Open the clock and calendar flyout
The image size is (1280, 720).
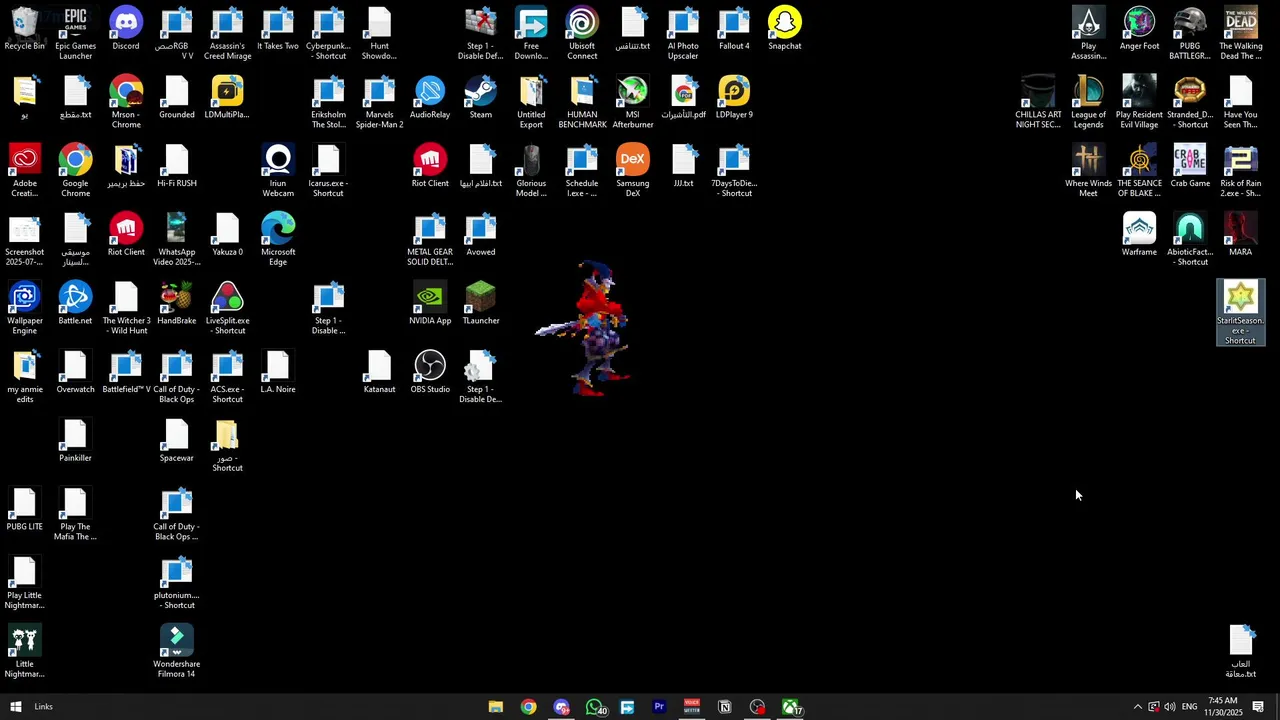point(1222,707)
